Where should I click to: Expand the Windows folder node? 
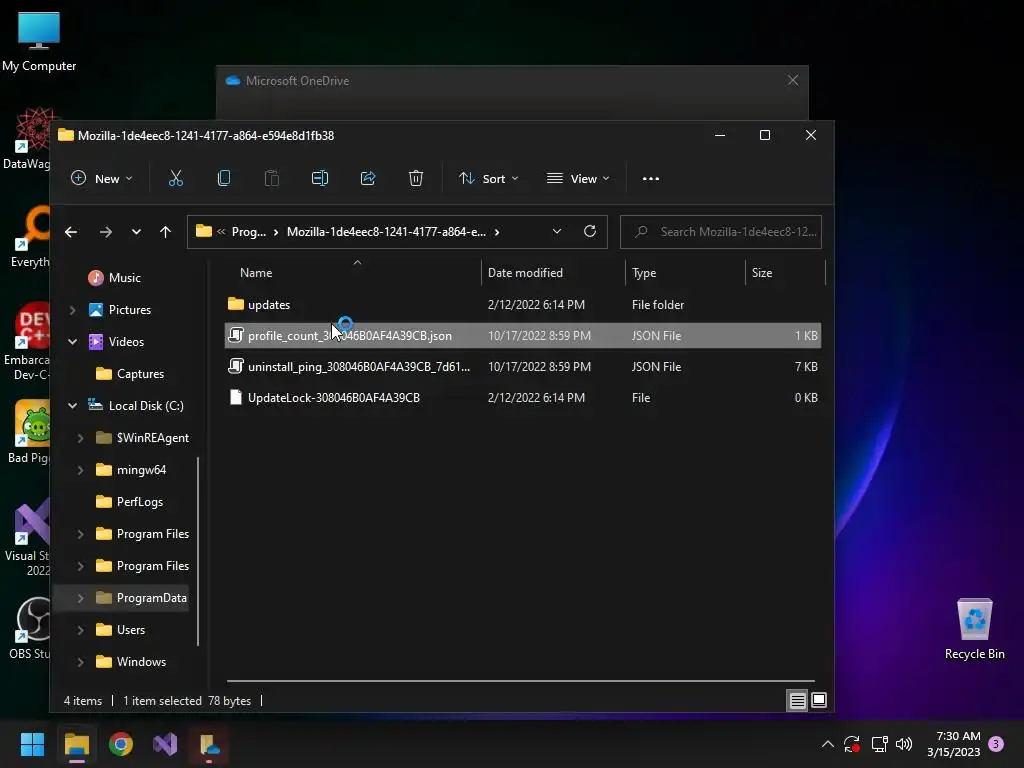(80, 662)
